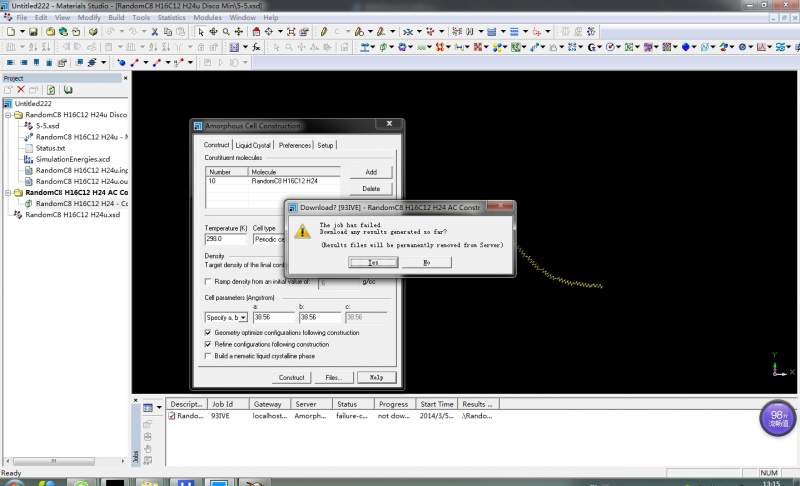Click the red X delete icon in Project panel
Image resolution: width=800 pixels, height=486 pixels.
[21, 90]
